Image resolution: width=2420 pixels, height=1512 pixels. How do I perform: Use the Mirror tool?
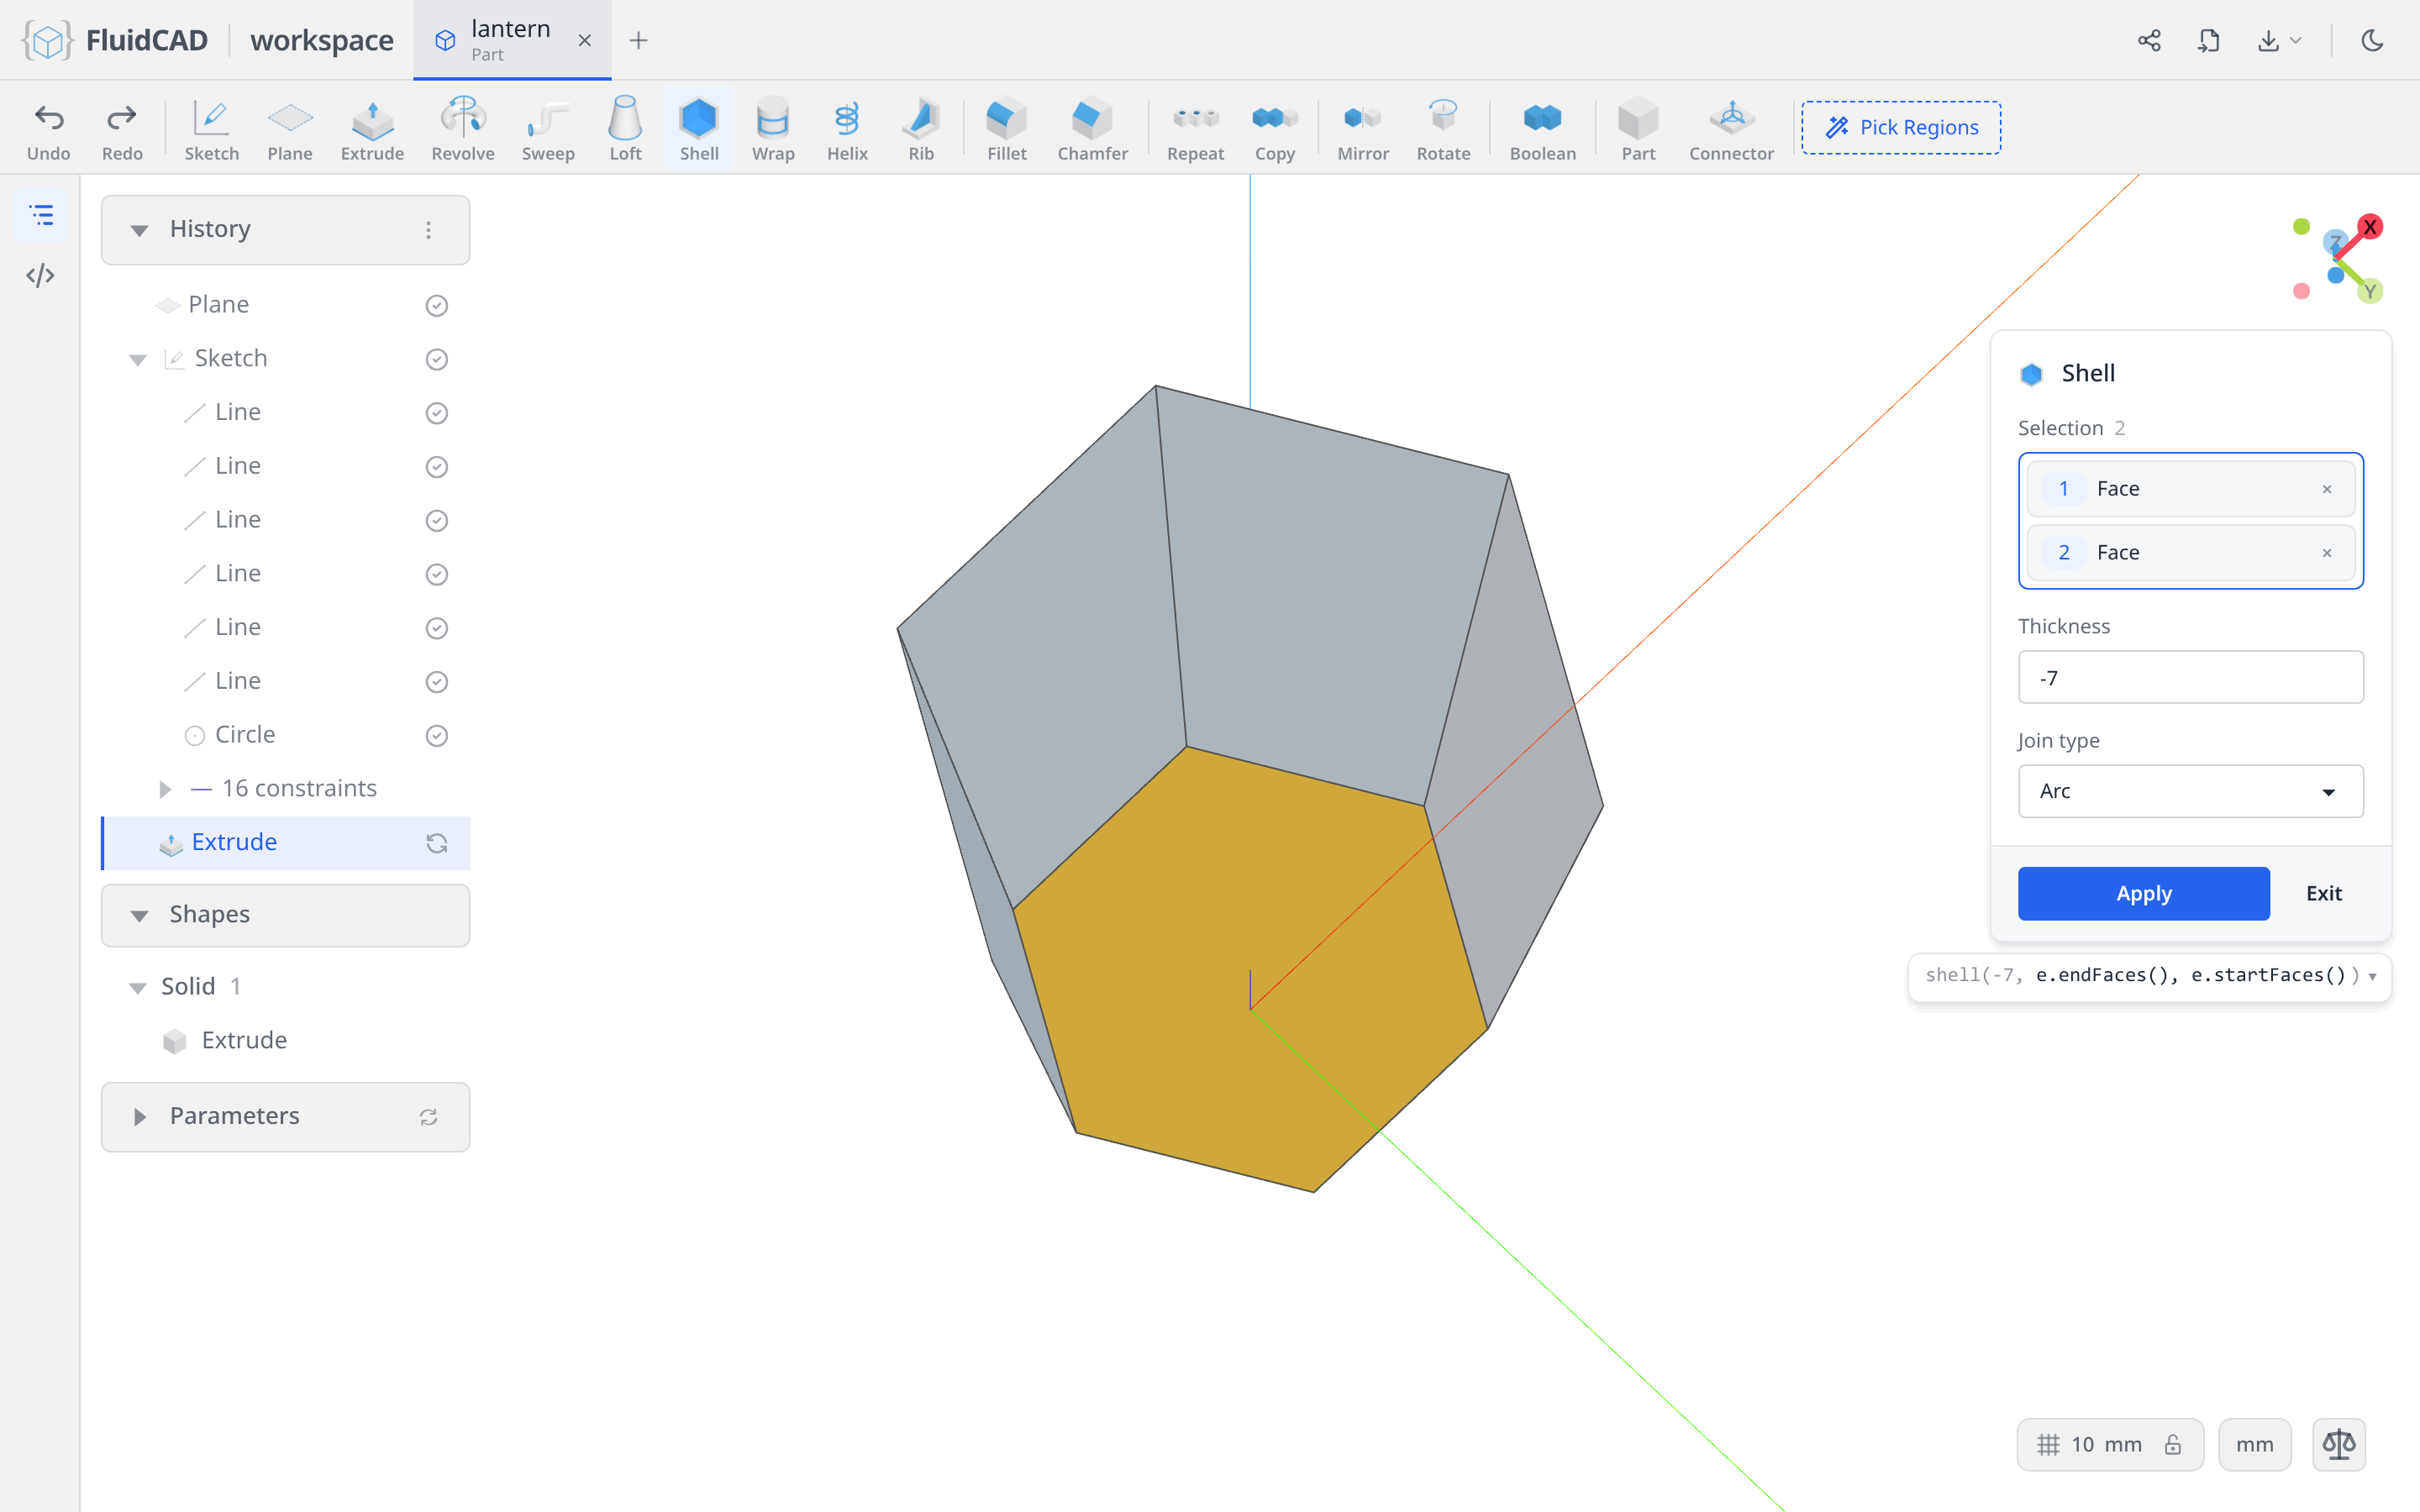pos(1363,130)
